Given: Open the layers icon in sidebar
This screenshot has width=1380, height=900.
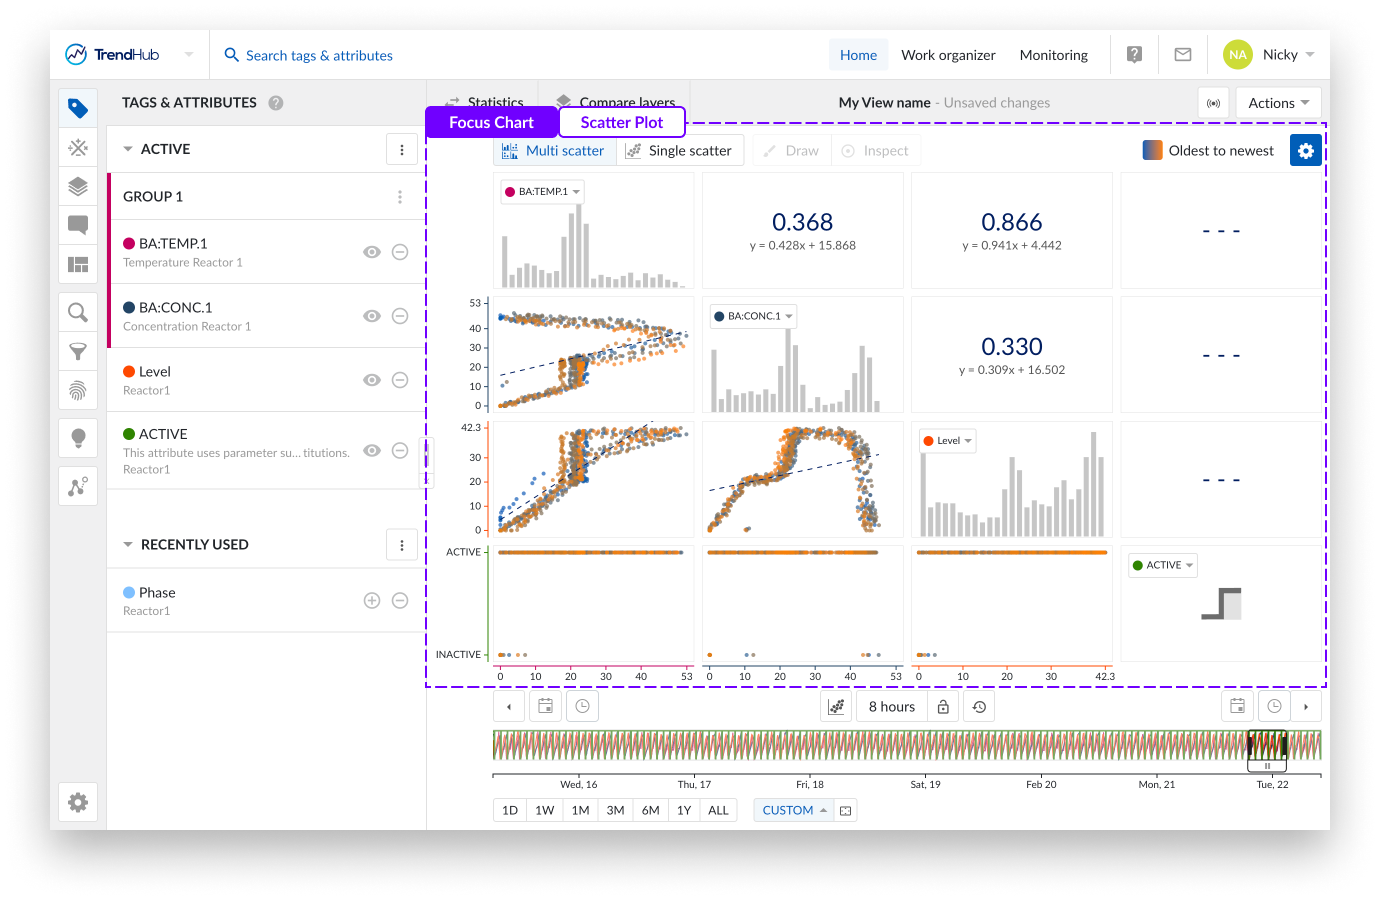Looking at the screenshot, I should click(78, 186).
